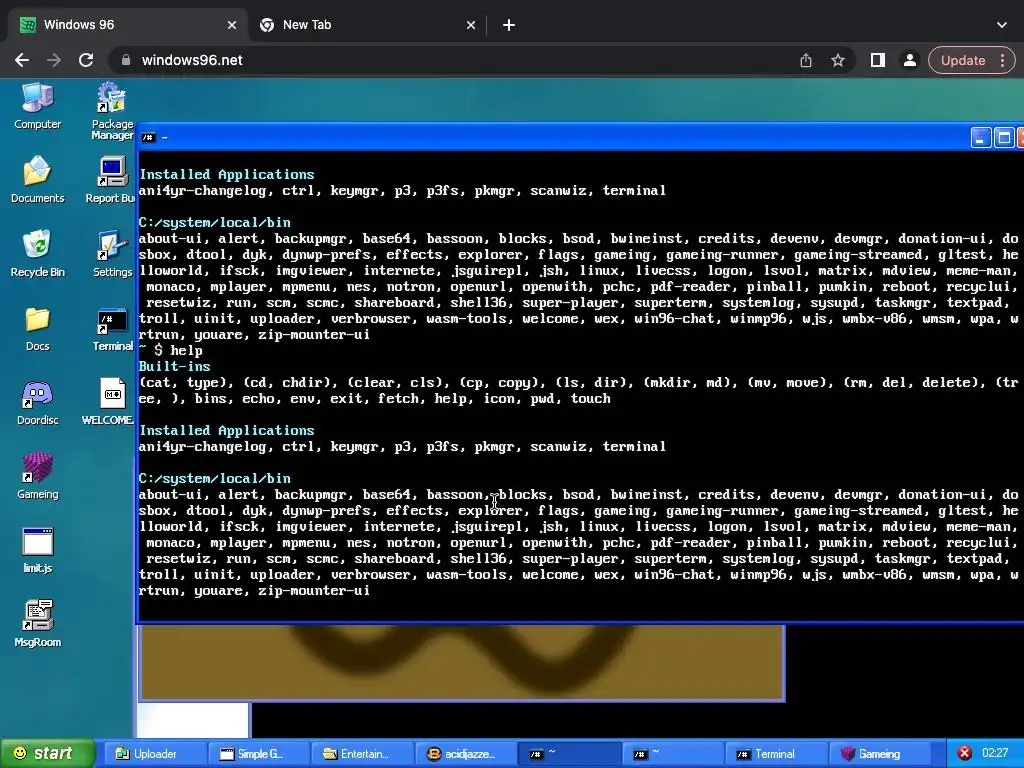Open the WELCOME markdown file icon

tap(110, 403)
